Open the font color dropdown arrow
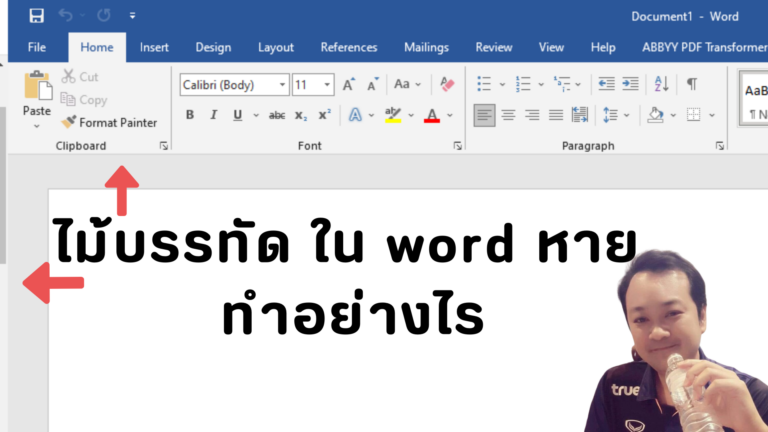This screenshot has width=768, height=432. [450, 116]
